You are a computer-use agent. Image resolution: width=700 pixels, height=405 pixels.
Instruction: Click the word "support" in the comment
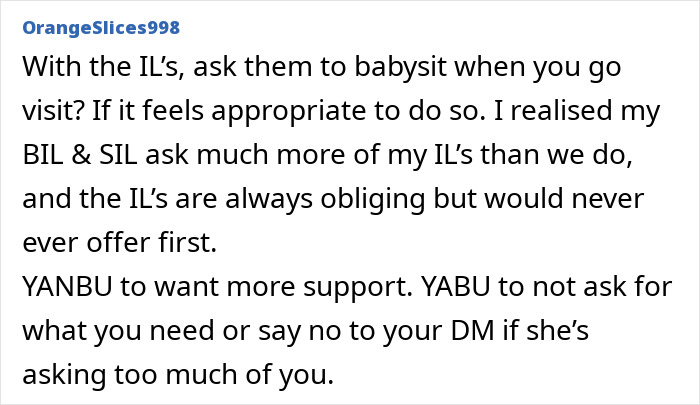point(357,287)
